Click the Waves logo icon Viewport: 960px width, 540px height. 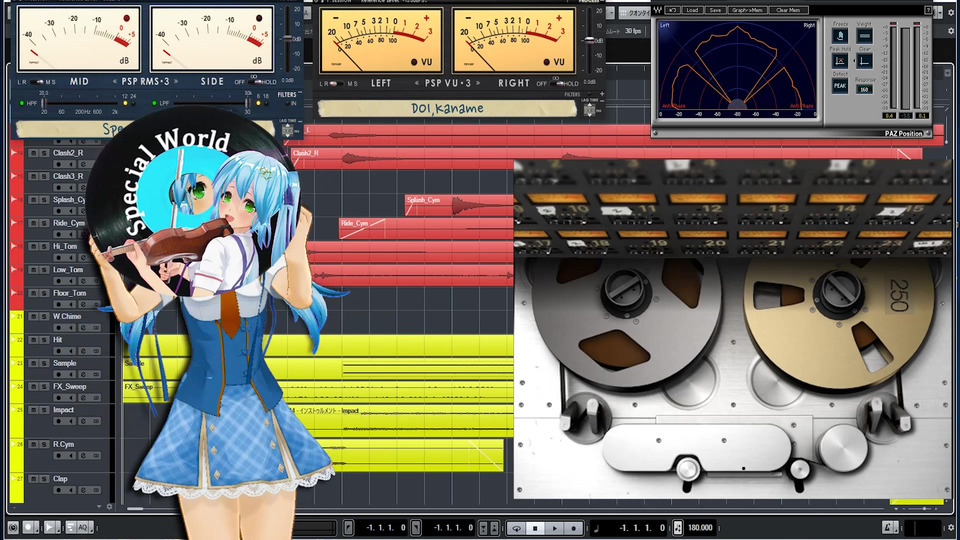(658, 10)
